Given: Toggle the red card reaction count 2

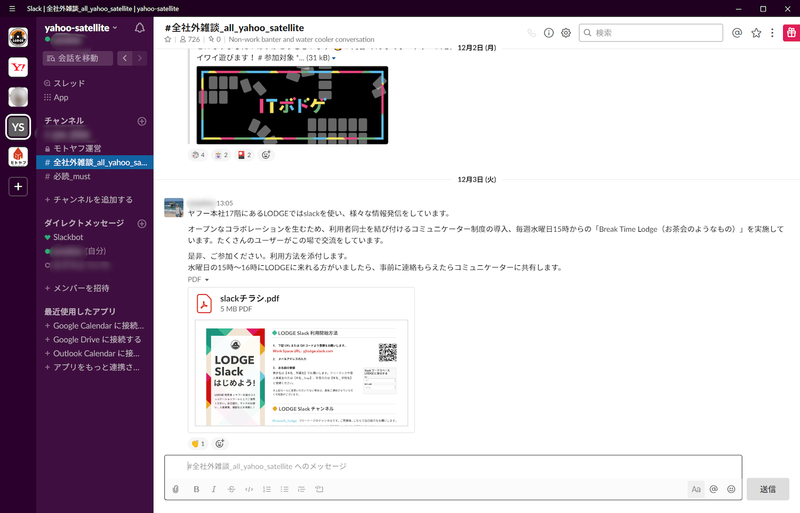Looking at the screenshot, I should click(244, 155).
